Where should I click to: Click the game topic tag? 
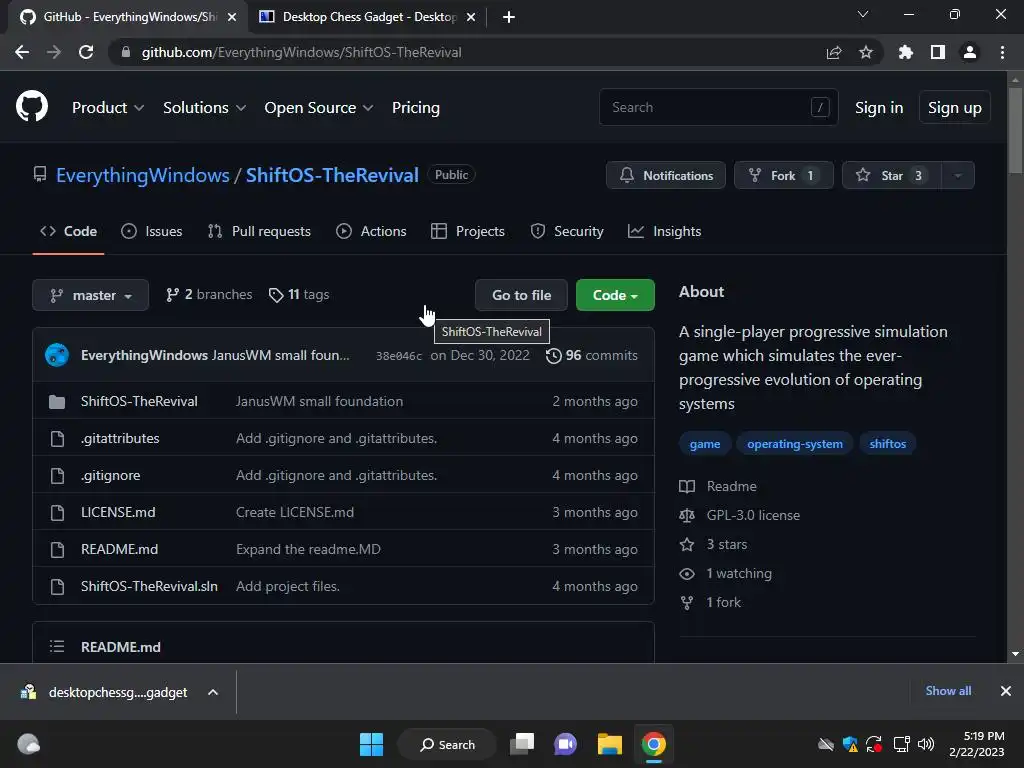(705, 443)
